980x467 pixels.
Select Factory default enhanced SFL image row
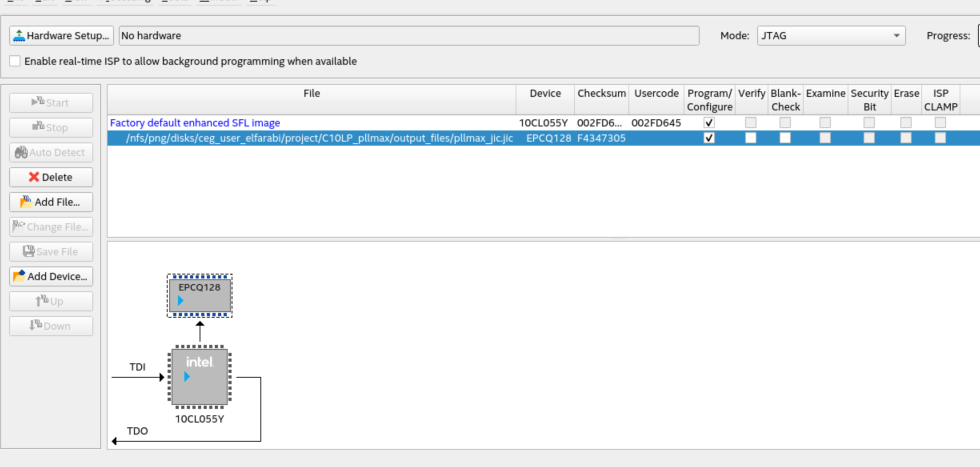click(195, 123)
